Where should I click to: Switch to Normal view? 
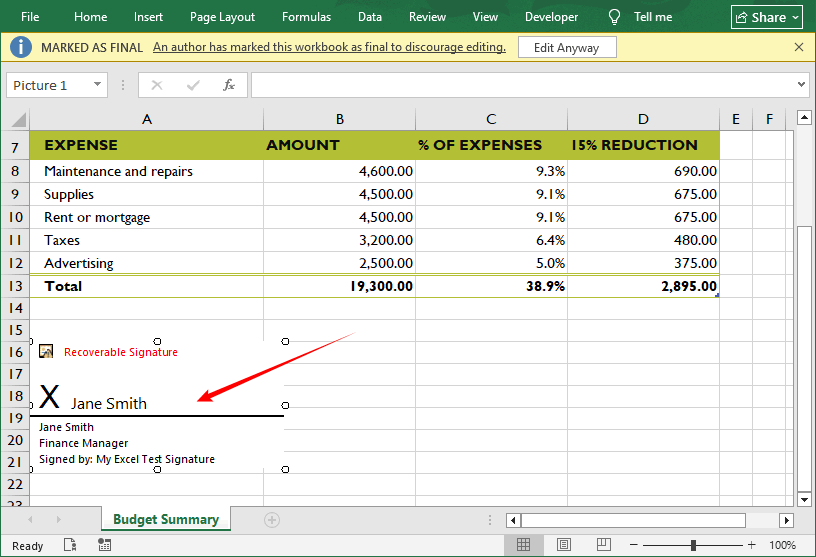(x=524, y=545)
